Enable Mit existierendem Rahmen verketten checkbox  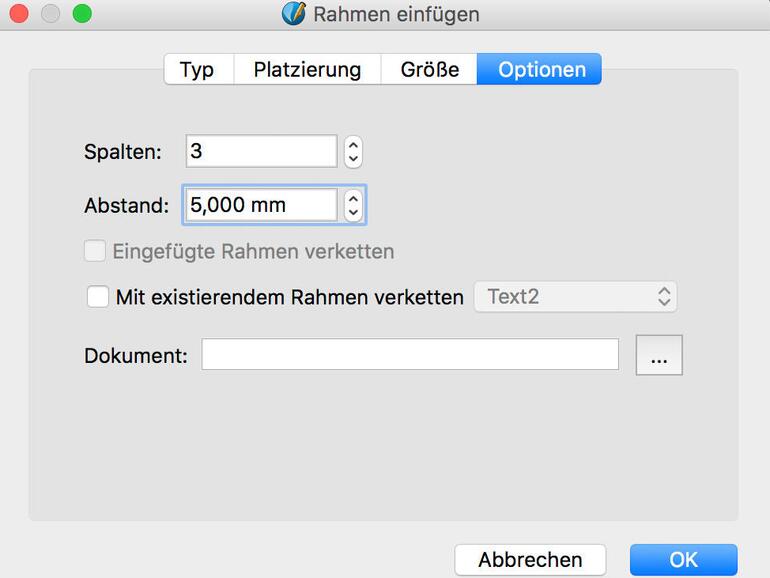(x=98, y=297)
